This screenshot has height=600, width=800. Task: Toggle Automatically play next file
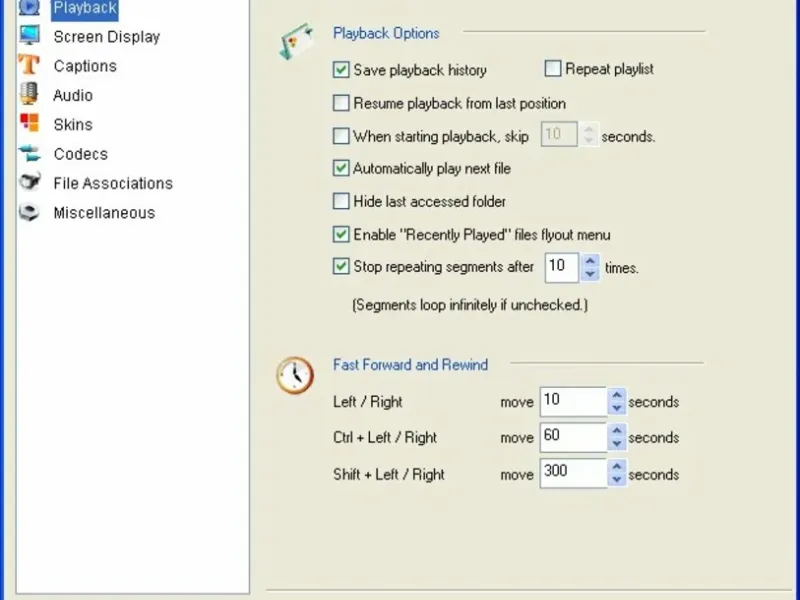341,168
